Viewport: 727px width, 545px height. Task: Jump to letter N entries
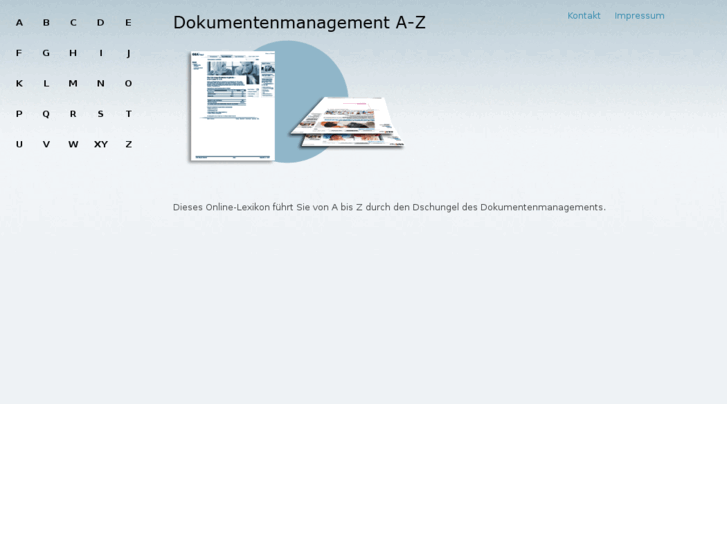[101, 83]
